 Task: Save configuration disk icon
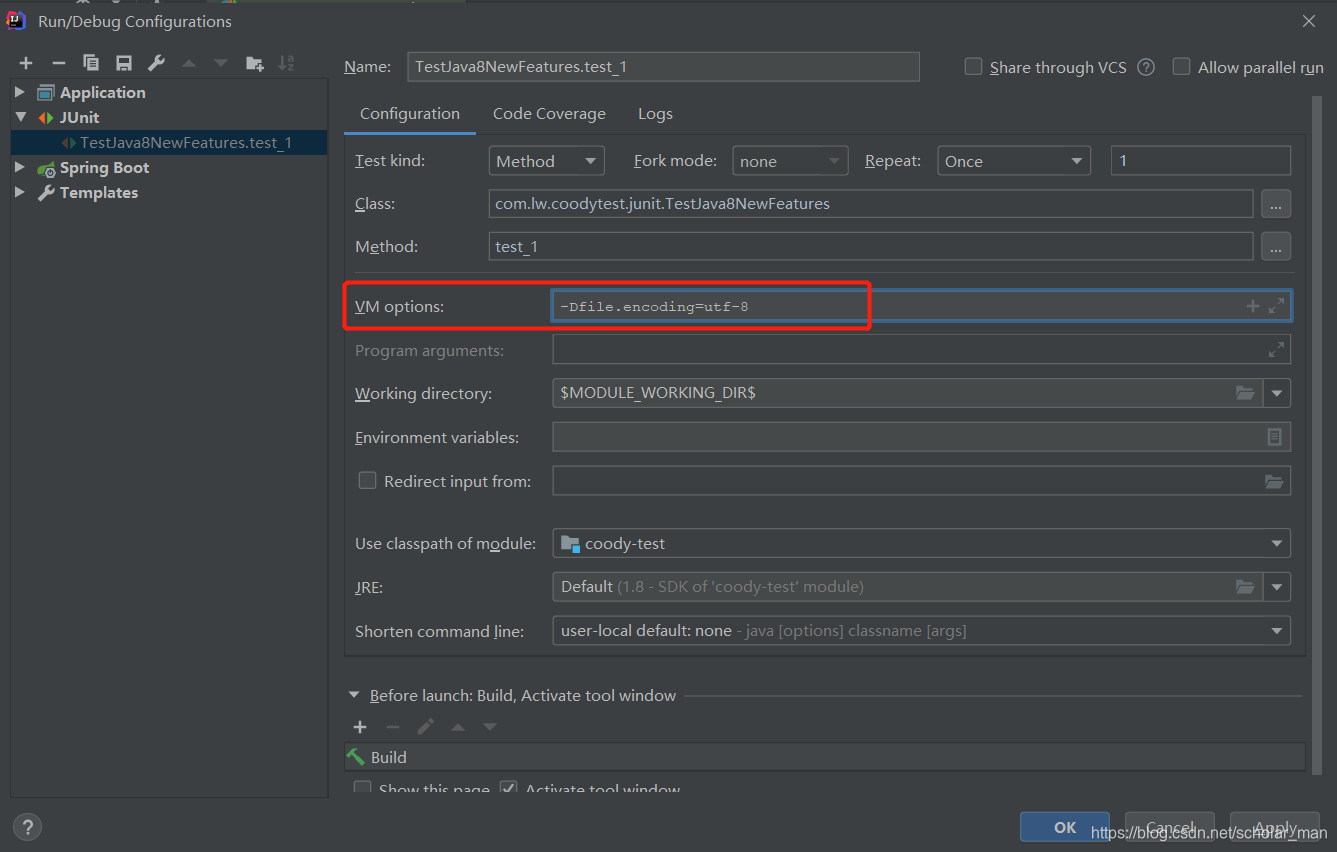(x=124, y=63)
